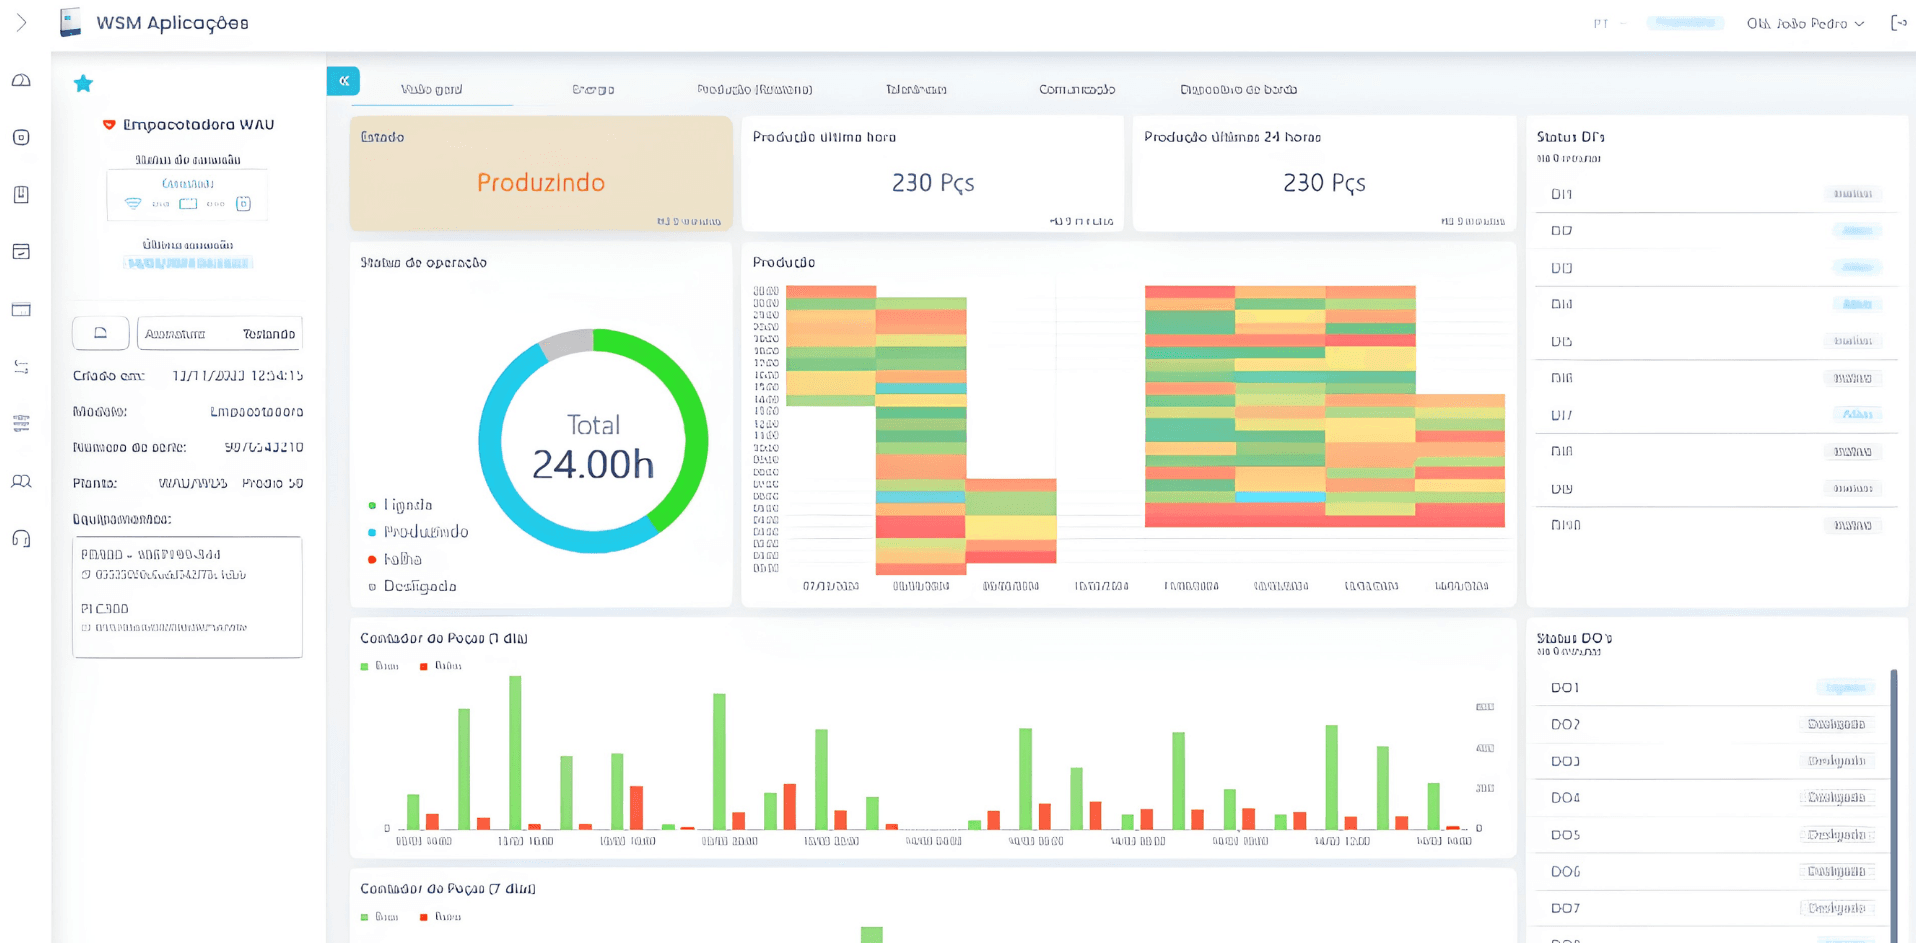Open the headset support icon in sidebar
The height and width of the screenshot is (943, 1916).
coord(21,539)
